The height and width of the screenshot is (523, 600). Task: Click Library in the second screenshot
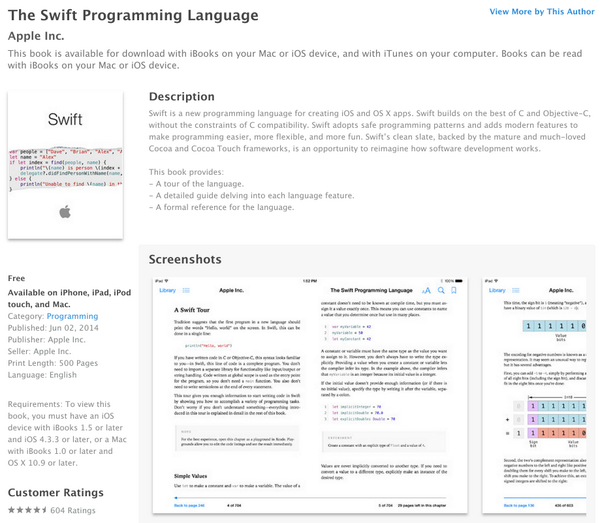coord(497,290)
